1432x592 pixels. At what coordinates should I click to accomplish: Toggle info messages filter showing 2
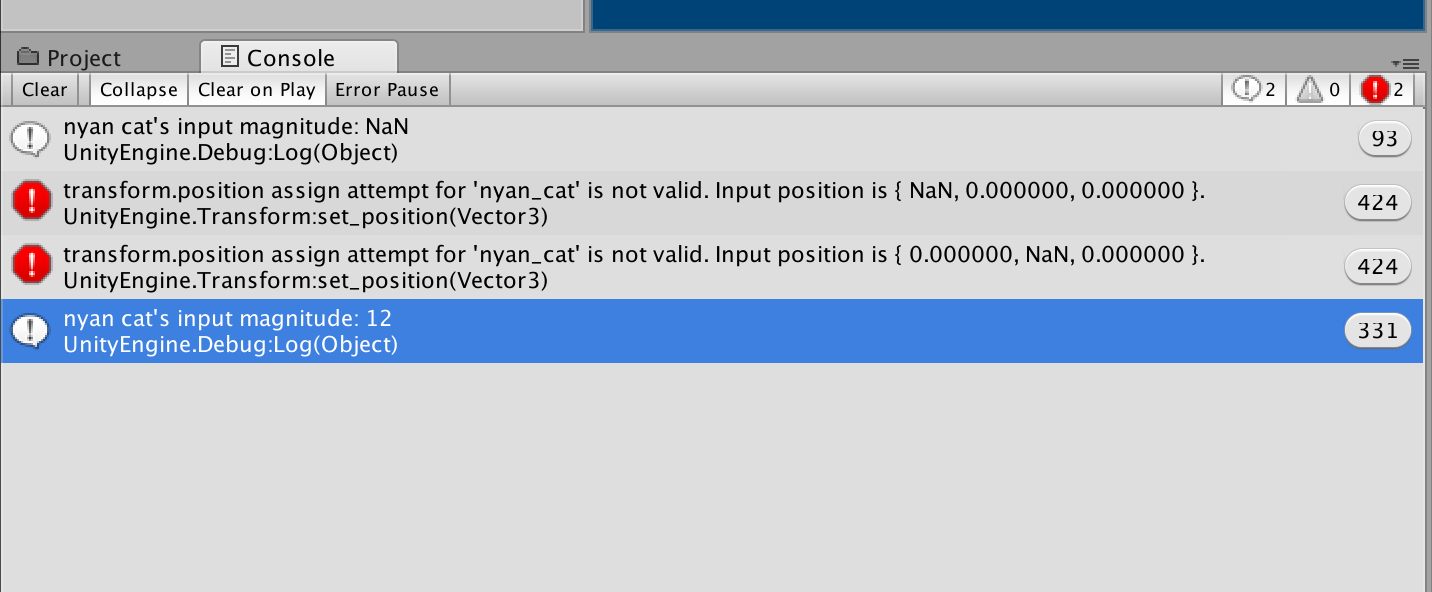(x=1254, y=90)
